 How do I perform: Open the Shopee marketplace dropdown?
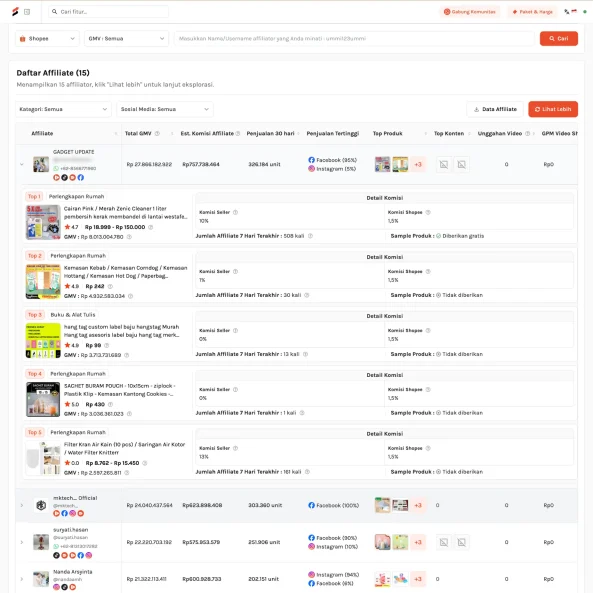pyautogui.click(x=47, y=39)
